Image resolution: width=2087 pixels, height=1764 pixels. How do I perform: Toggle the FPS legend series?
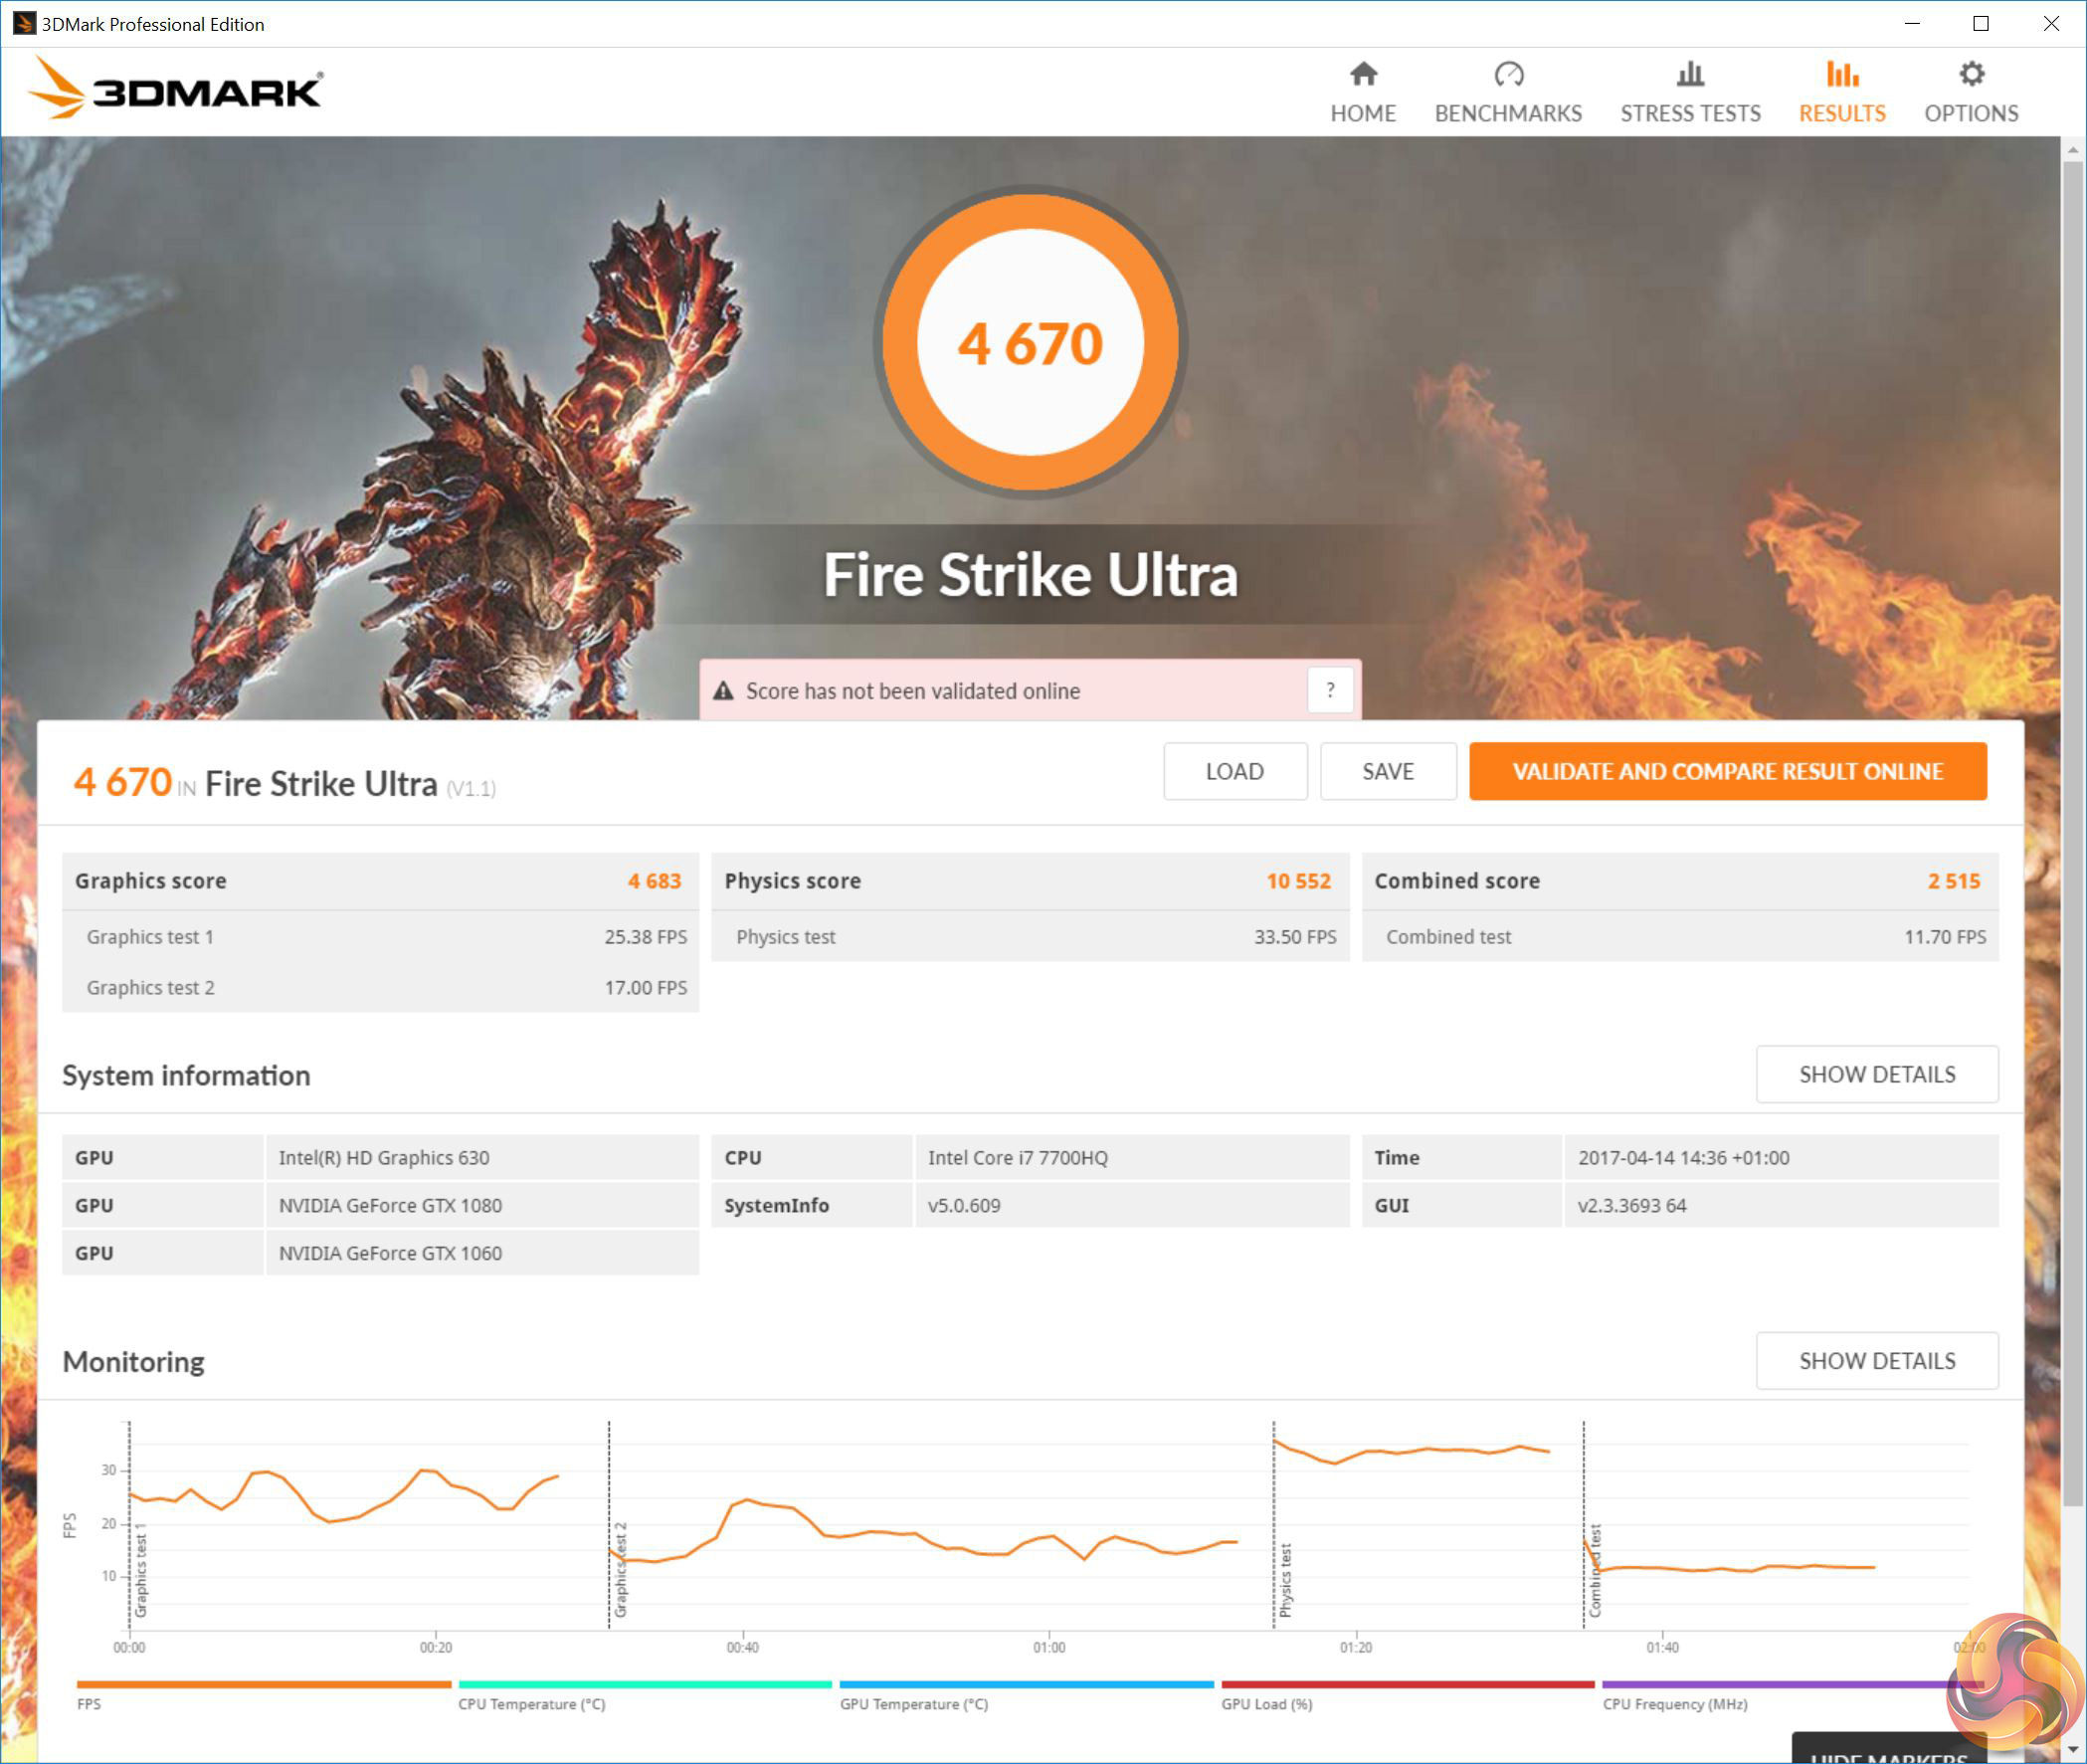pyautogui.click(x=89, y=1704)
